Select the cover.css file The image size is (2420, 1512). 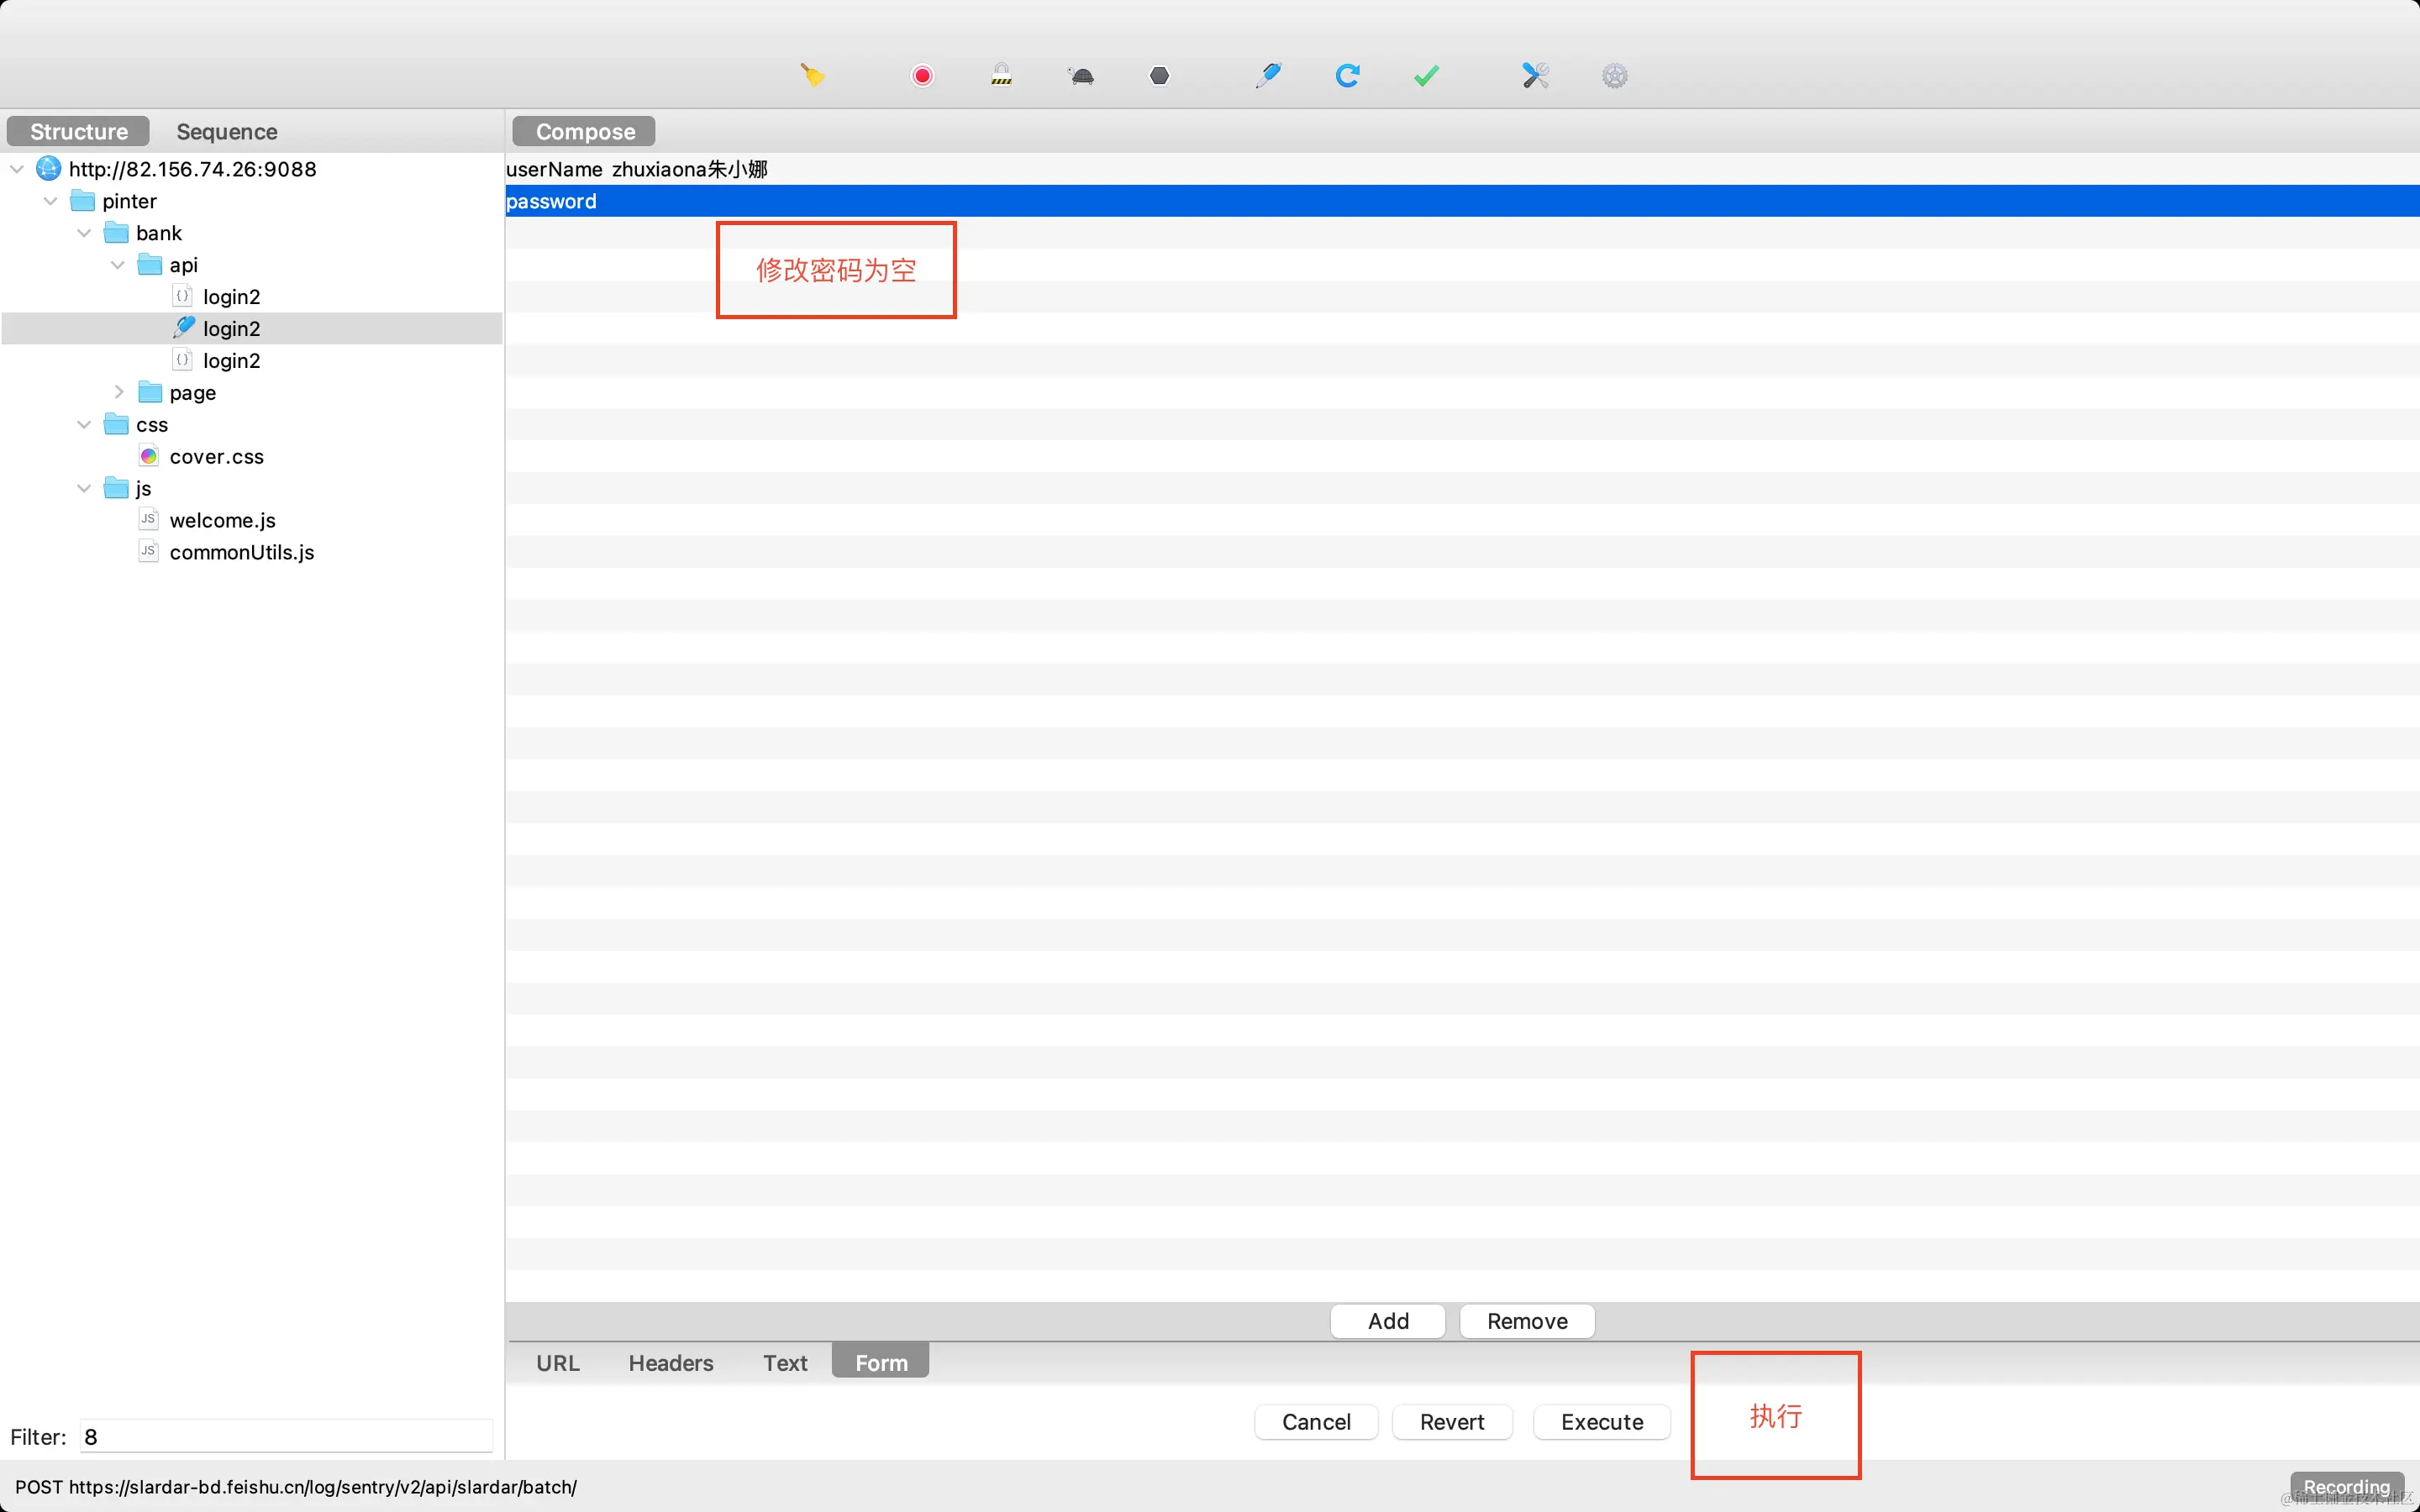pyautogui.click(x=216, y=457)
